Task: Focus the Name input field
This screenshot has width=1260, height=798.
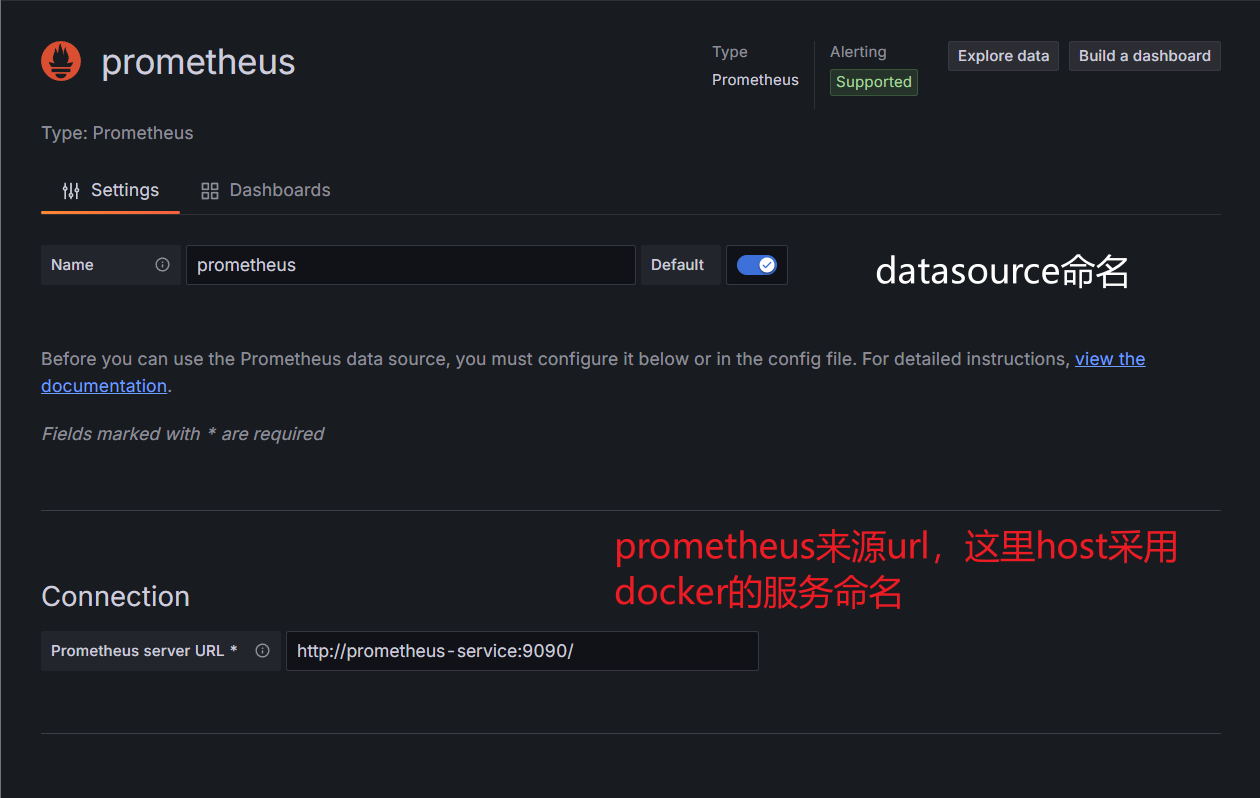Action: click(410, 265)
